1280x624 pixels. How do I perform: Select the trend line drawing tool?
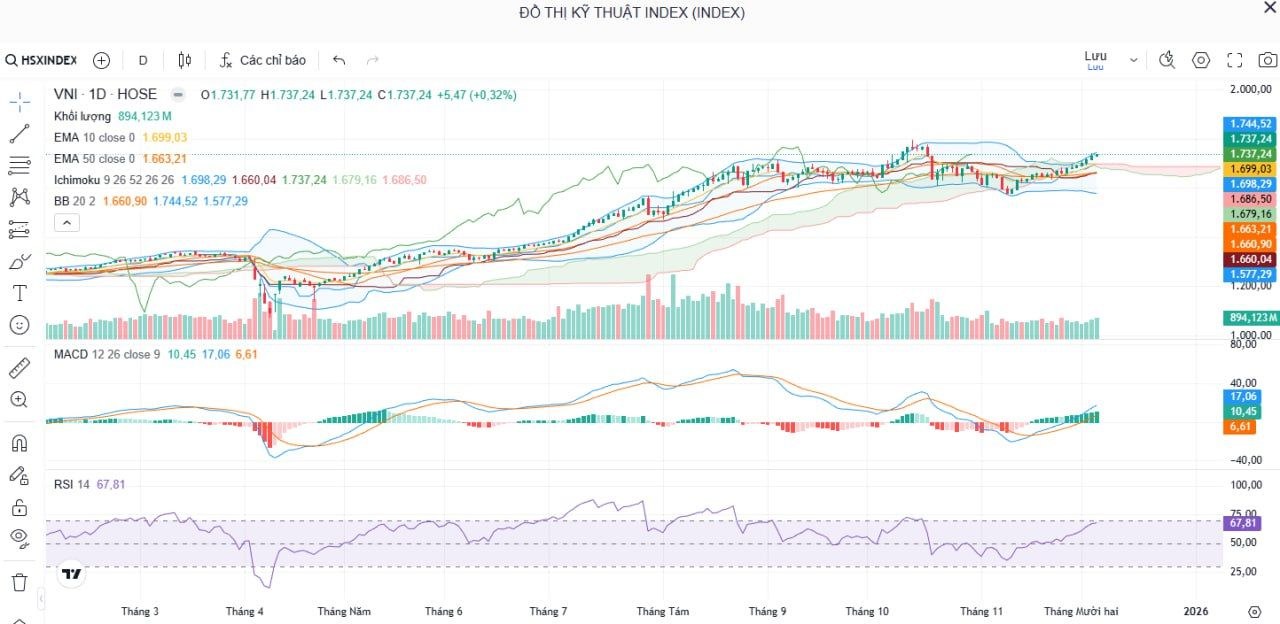click(x=20, y=132)
